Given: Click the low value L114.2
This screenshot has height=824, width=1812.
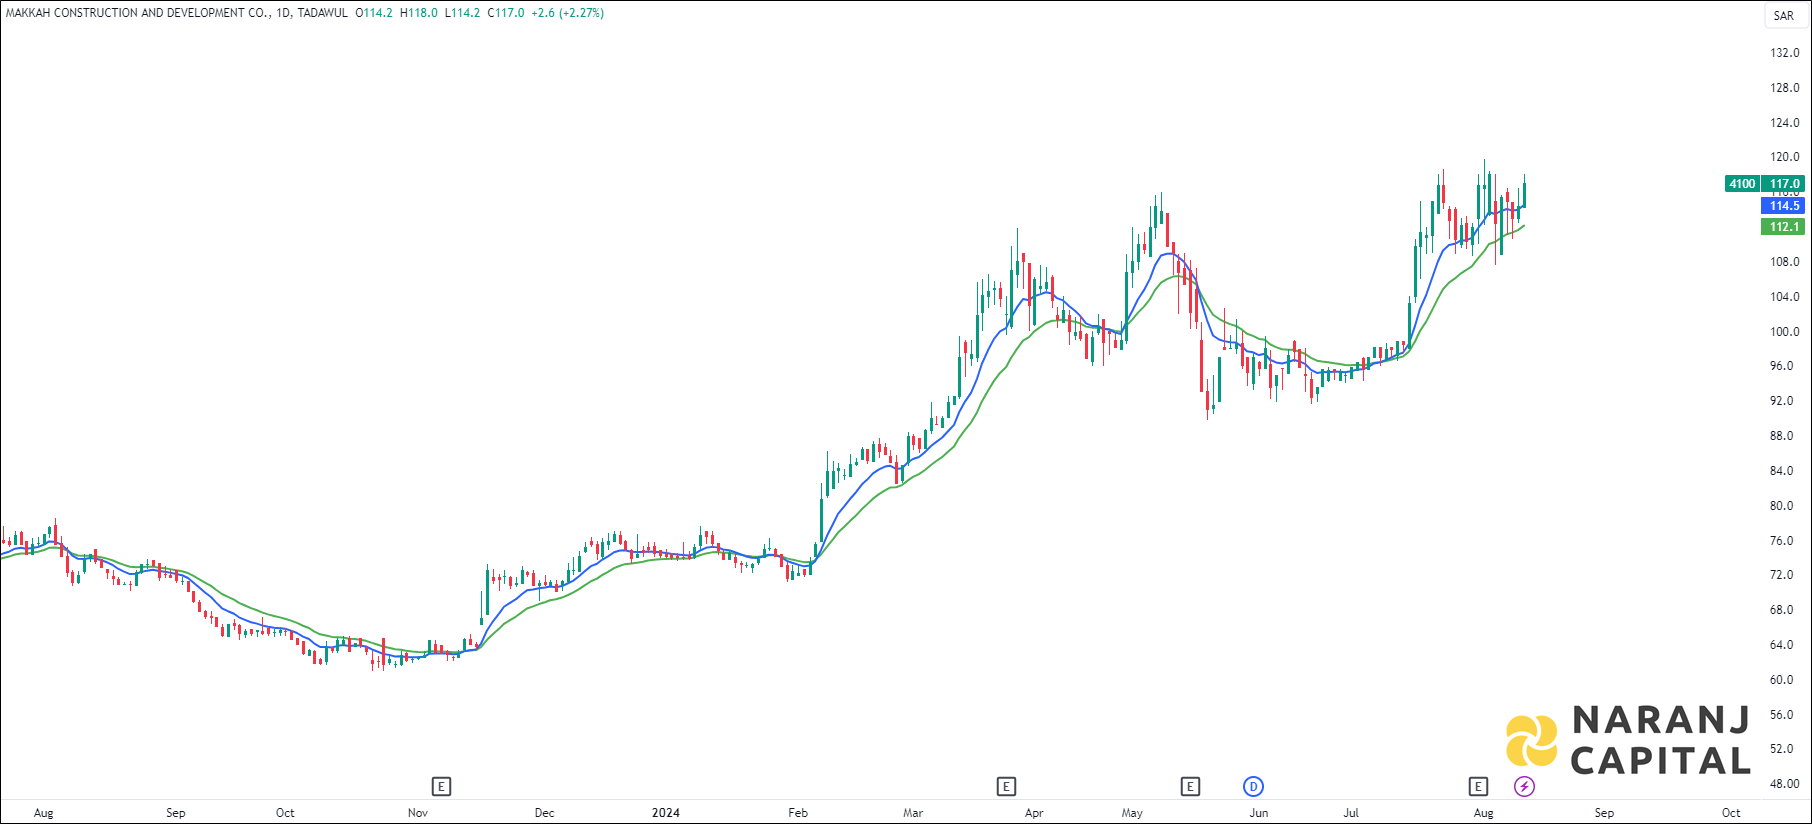Looking at the screenshot, I should click(x=462, y=13).
